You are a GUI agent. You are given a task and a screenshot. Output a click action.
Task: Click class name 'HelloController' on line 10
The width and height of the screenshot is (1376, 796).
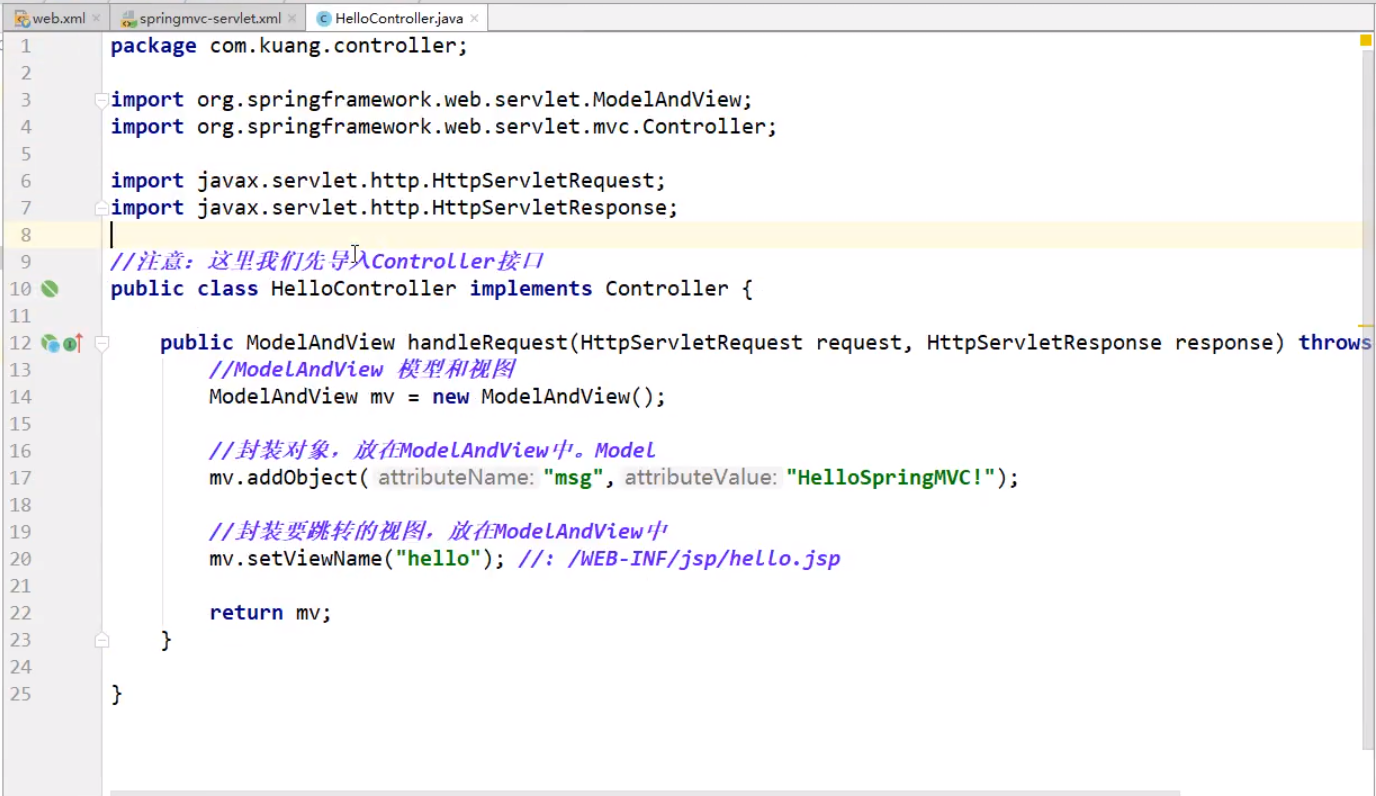point(364,289)
